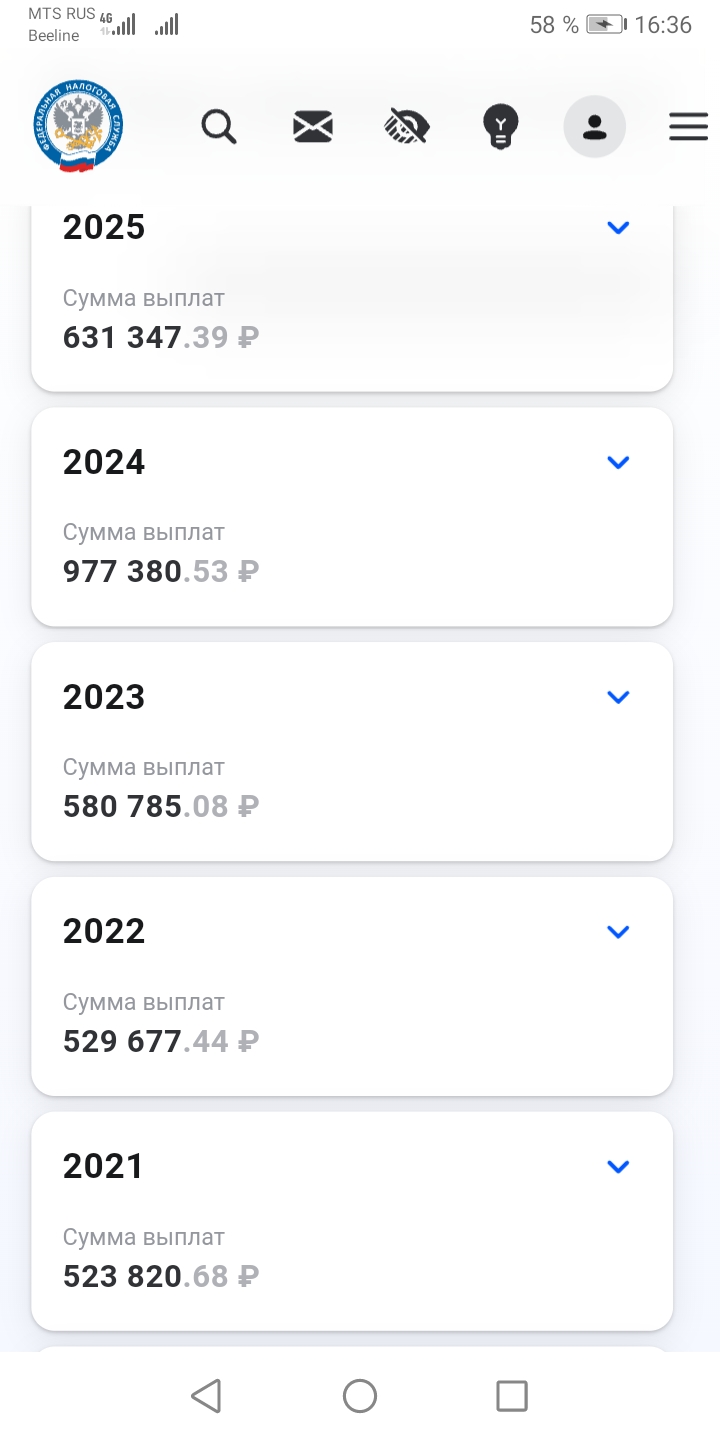
Task: Open messages via the envelope icon
Action: pyautogui.click(x=313, y=127)
